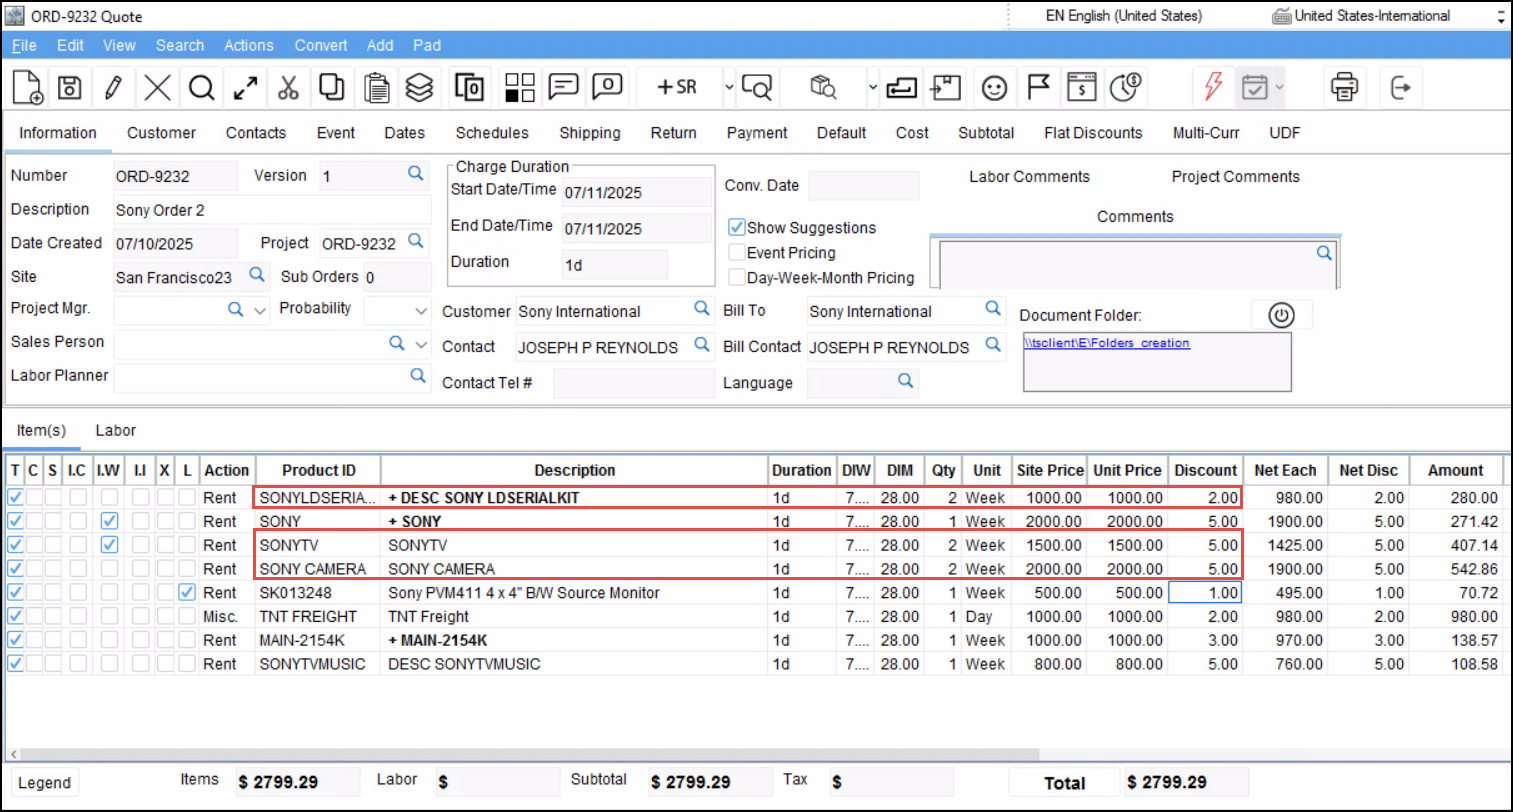Tick the Day-Week-Month Pricing checkbox
The width and height of the screenshot is (1513, 812).
click(737, 278)
